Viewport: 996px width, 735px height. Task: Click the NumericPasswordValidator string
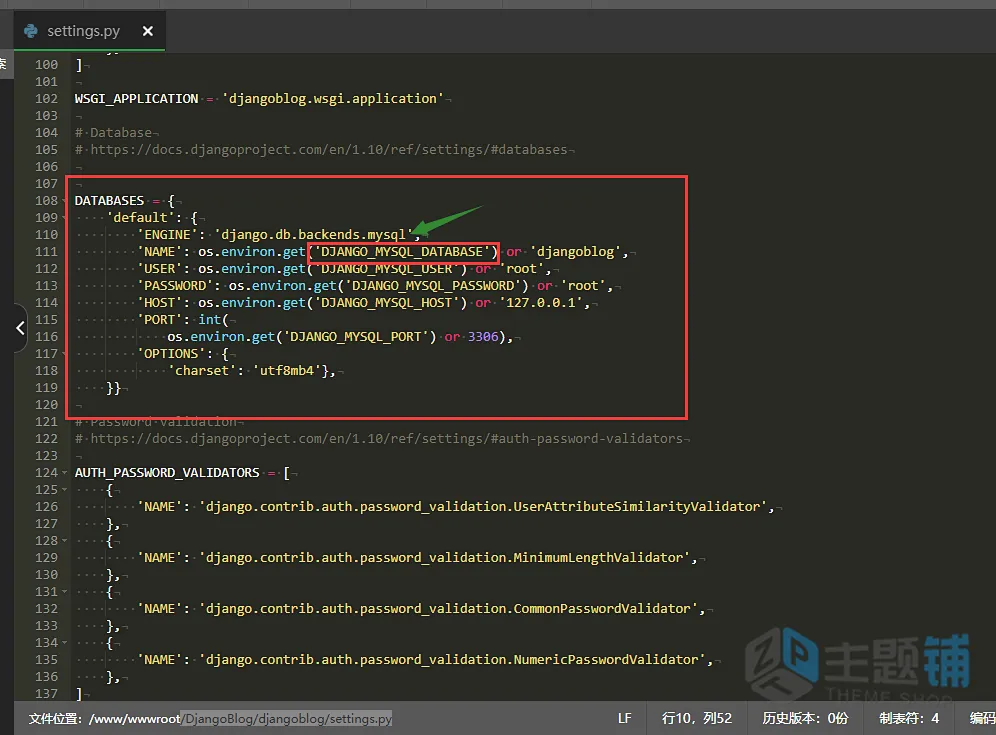(452, 659)
